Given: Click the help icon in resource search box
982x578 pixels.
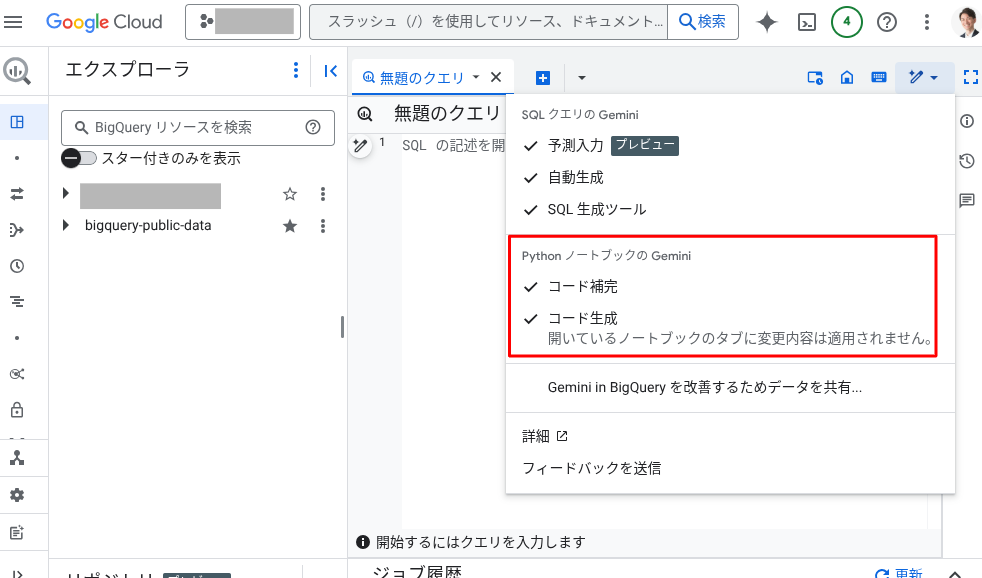Looking at the screenshot, I should [x=313, y=128].
